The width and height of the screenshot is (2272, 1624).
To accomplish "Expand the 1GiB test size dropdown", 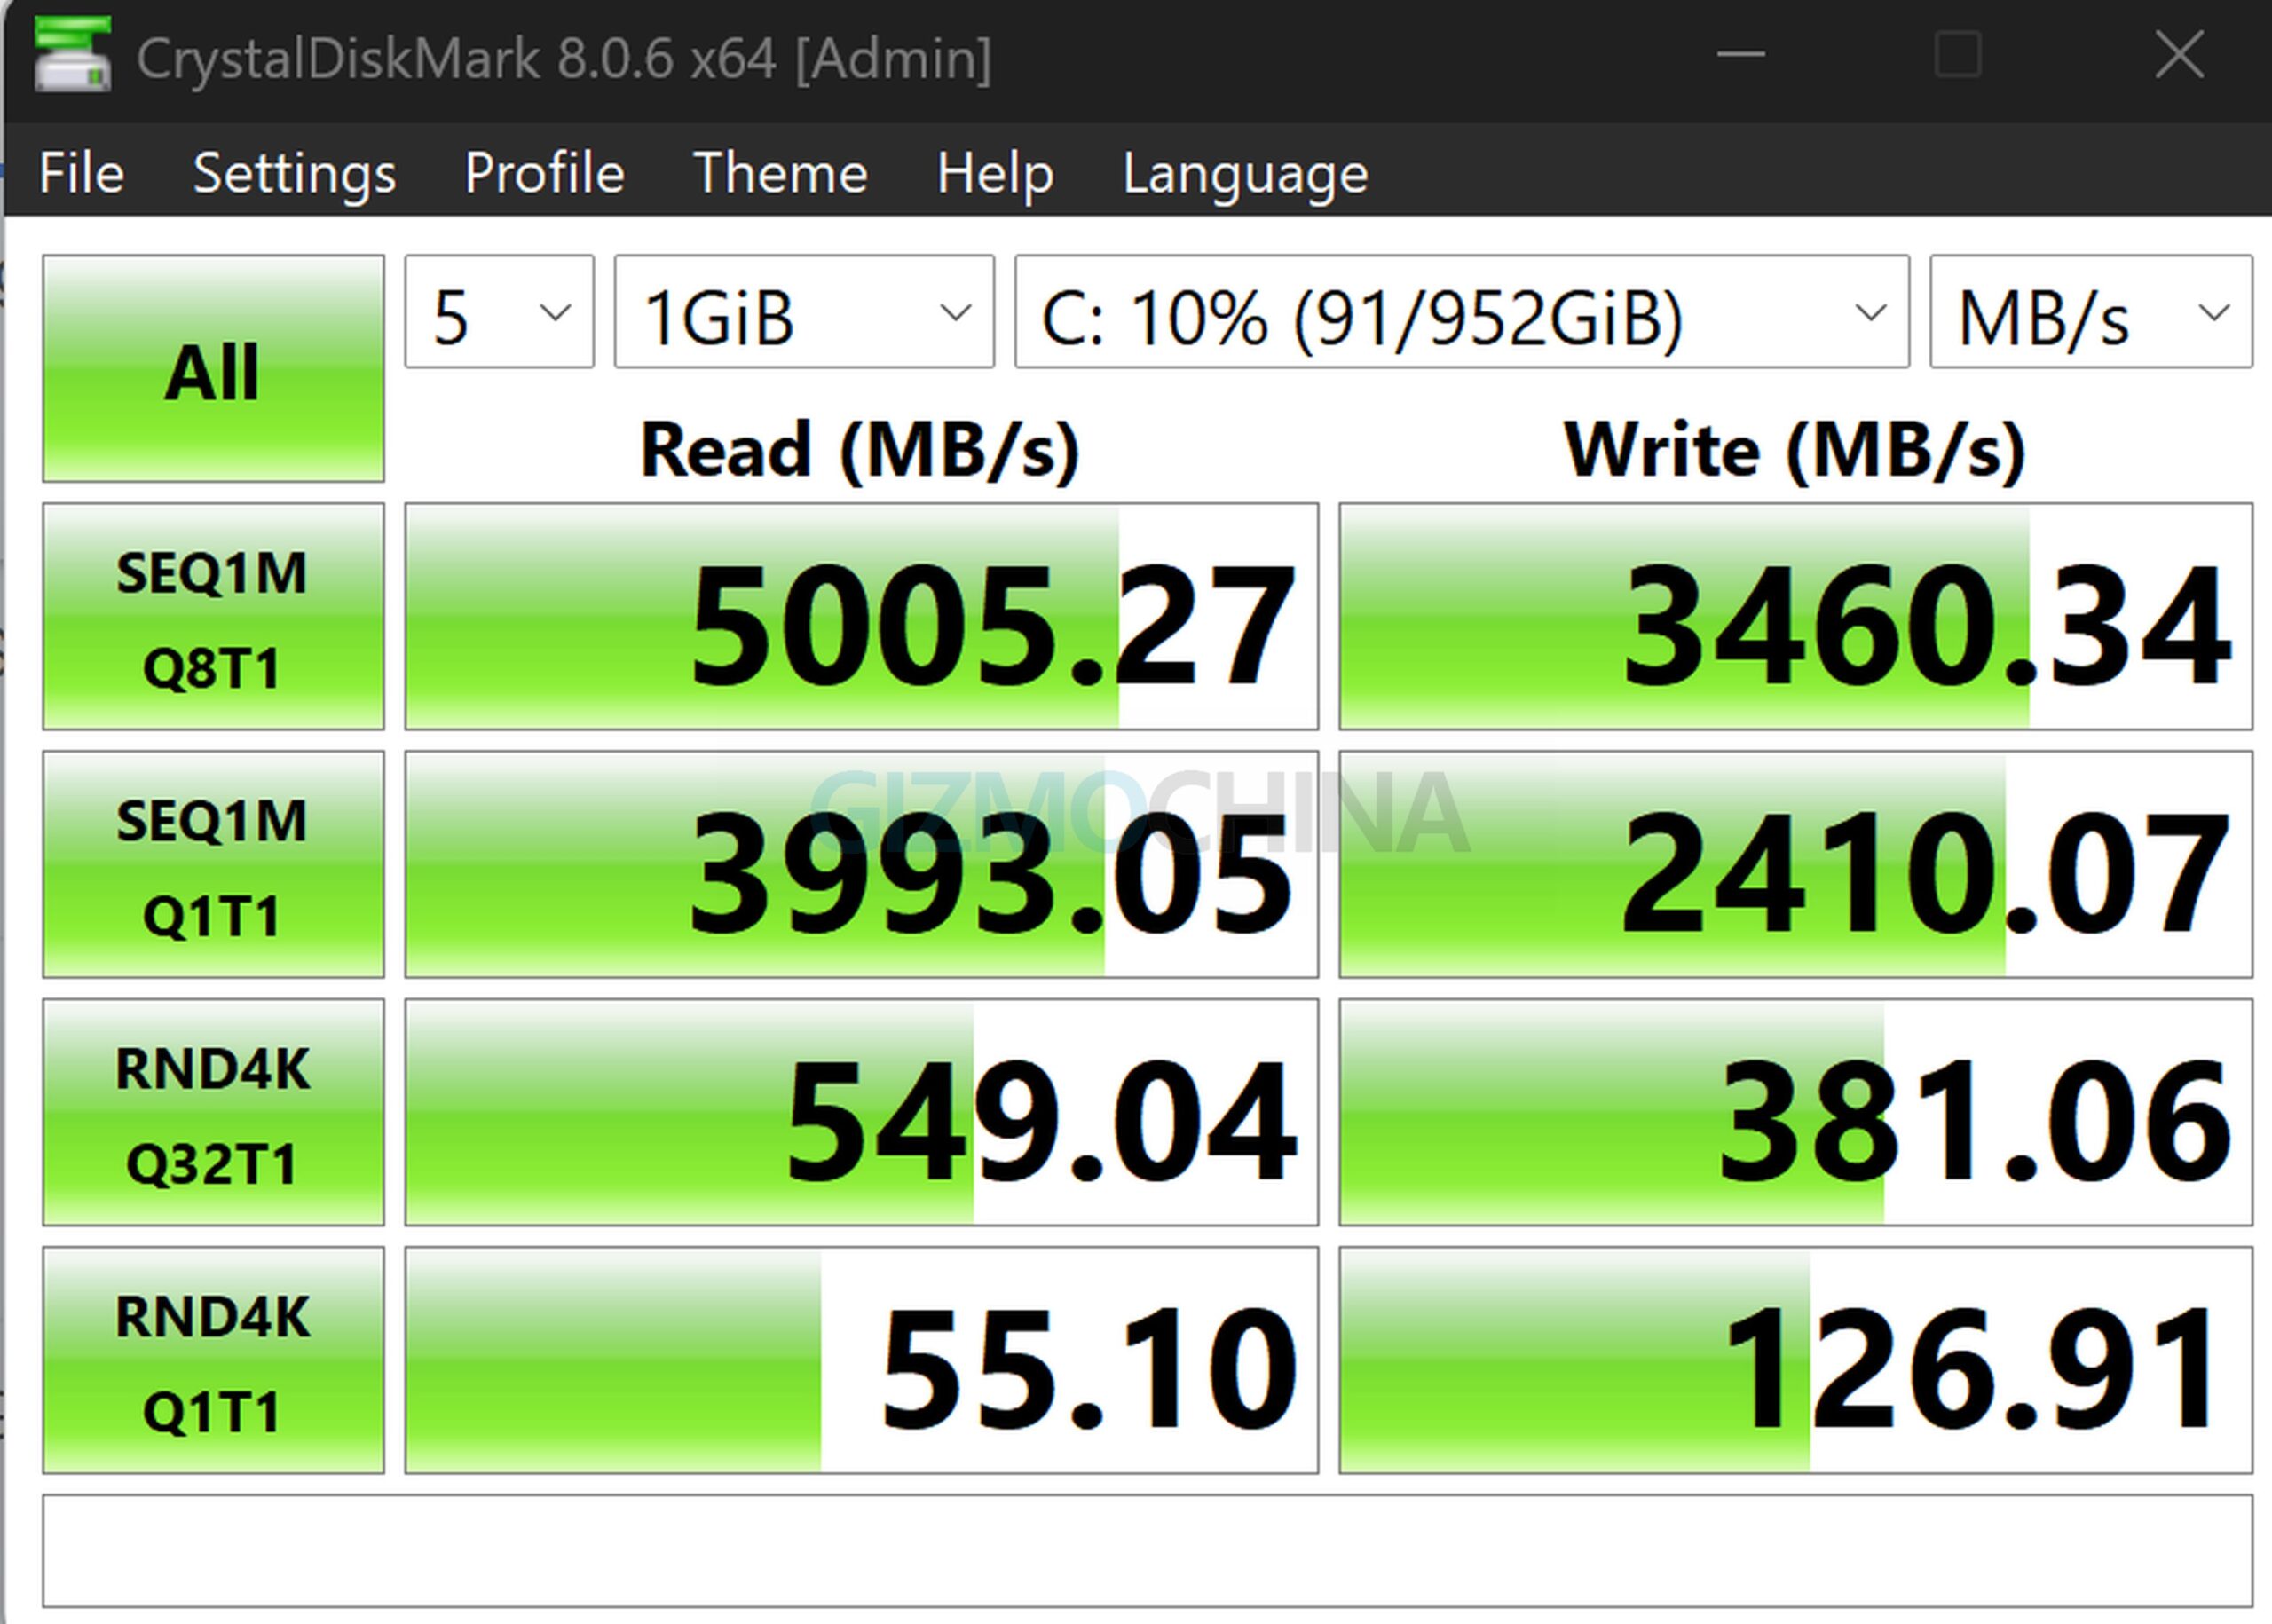I will pos(804,312).
